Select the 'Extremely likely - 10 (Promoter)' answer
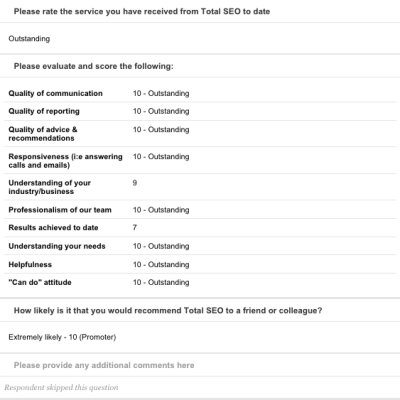Screen dimensions: 400x400 click(x=62, y=337)
